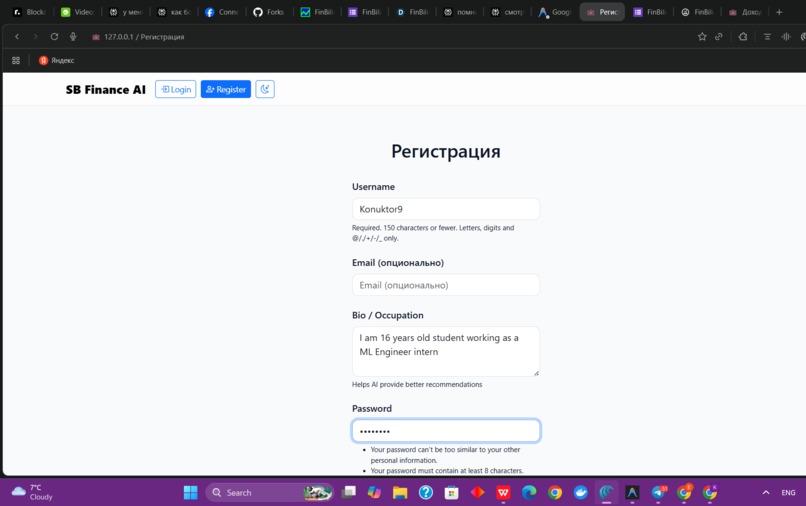Click the Password input field
The image size is (806, 506).
(x=446, y=431)
